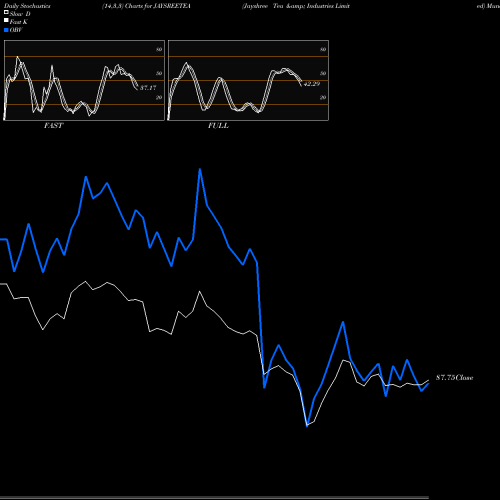Click the white Fast K legend swatch
The height and width of the screenshot is (500, 500).
tap(6, 20)
